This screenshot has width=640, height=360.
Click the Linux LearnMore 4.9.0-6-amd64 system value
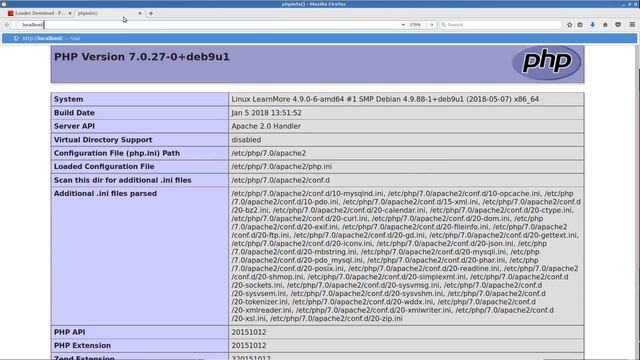[385, 99]
